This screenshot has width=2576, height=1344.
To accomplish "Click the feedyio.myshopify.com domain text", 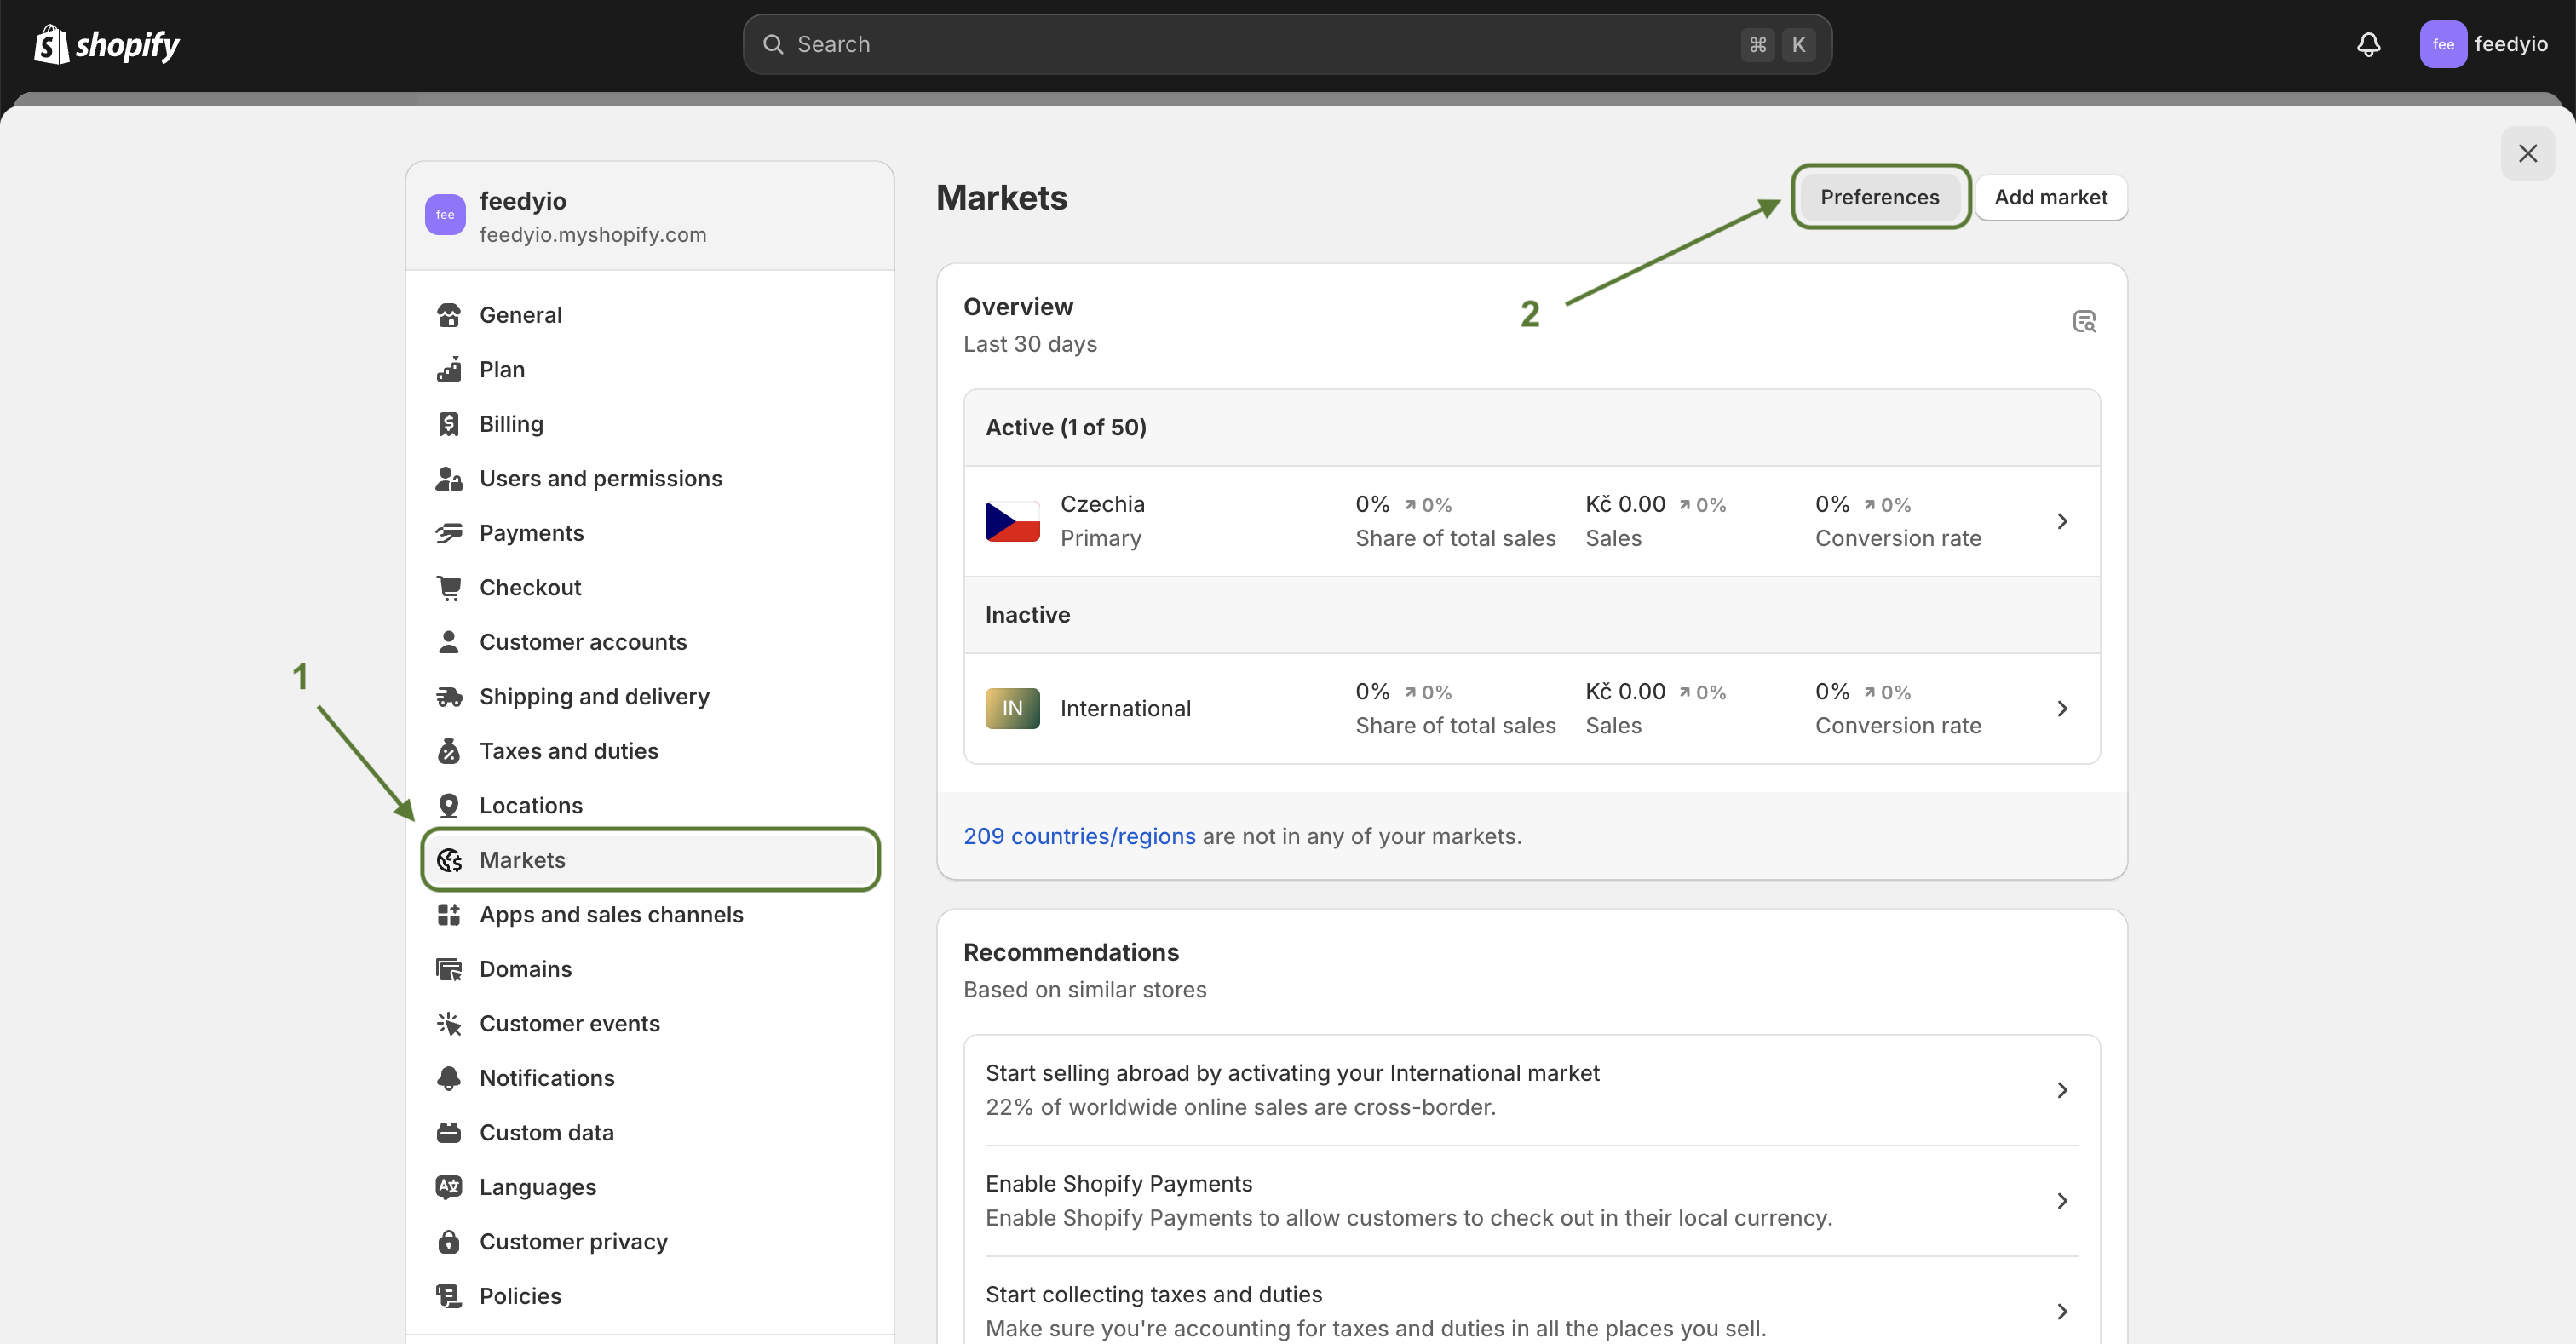I will [592, 234].
